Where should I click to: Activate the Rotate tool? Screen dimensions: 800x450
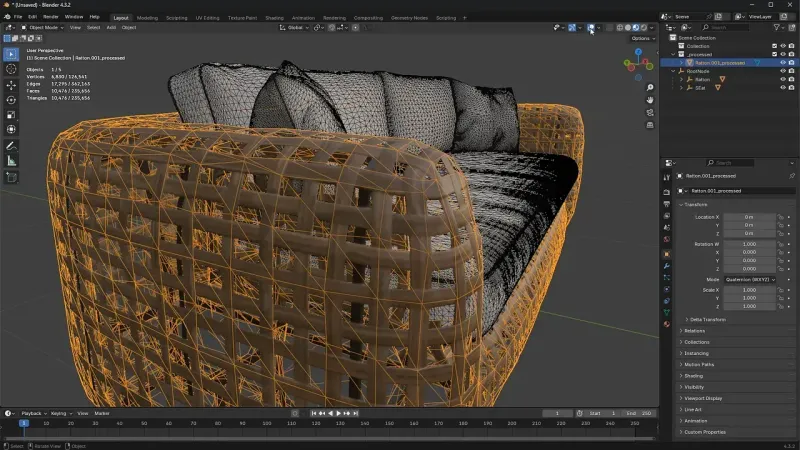[12, 100]
